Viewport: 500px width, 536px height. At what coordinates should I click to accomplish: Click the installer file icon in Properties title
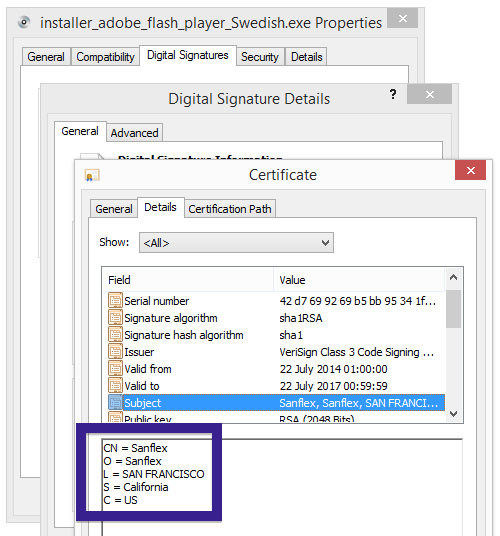click(24, 23)
